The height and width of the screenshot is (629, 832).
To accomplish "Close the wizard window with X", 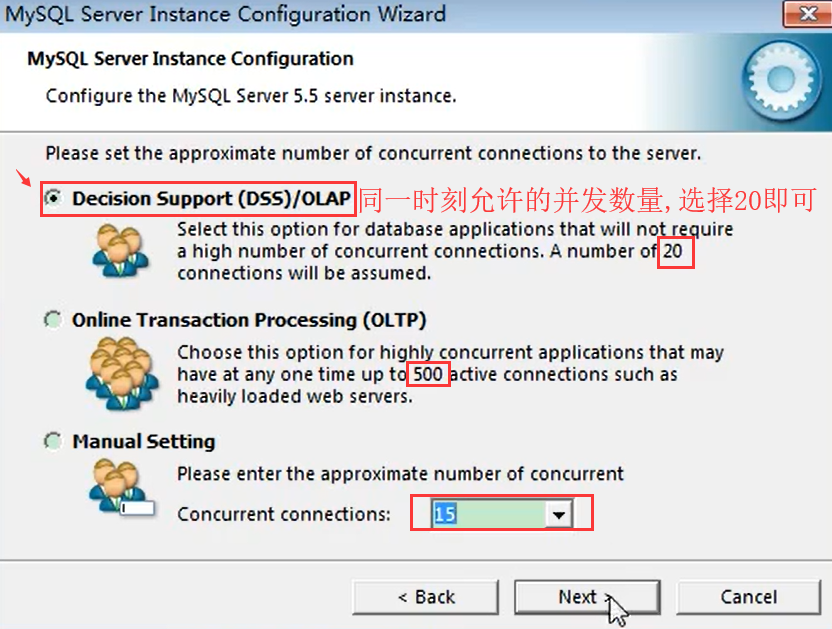I will [x=807, y=14].
